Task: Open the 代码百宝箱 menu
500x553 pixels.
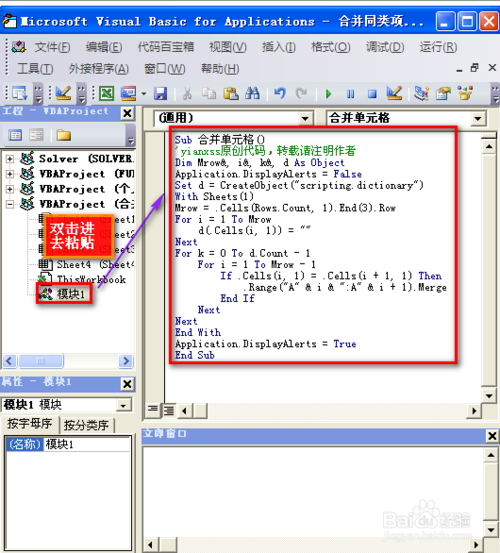Action: (166, 47)
